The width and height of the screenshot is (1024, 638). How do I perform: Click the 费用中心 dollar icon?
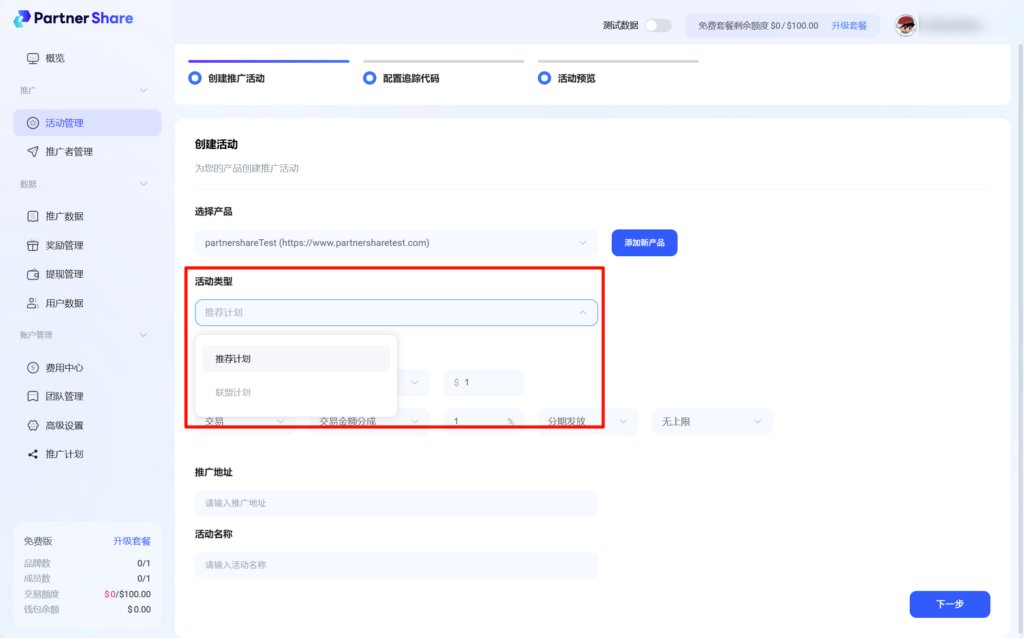(x=33, y=367)
